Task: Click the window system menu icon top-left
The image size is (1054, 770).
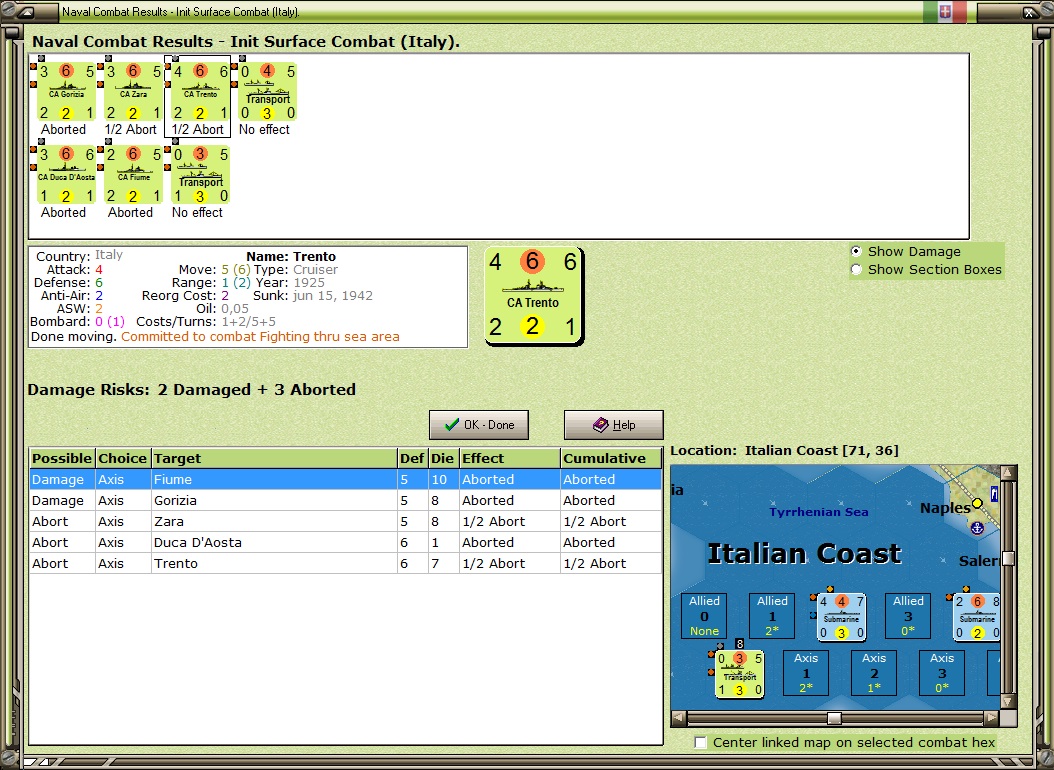Action: (x=26, y=11)
